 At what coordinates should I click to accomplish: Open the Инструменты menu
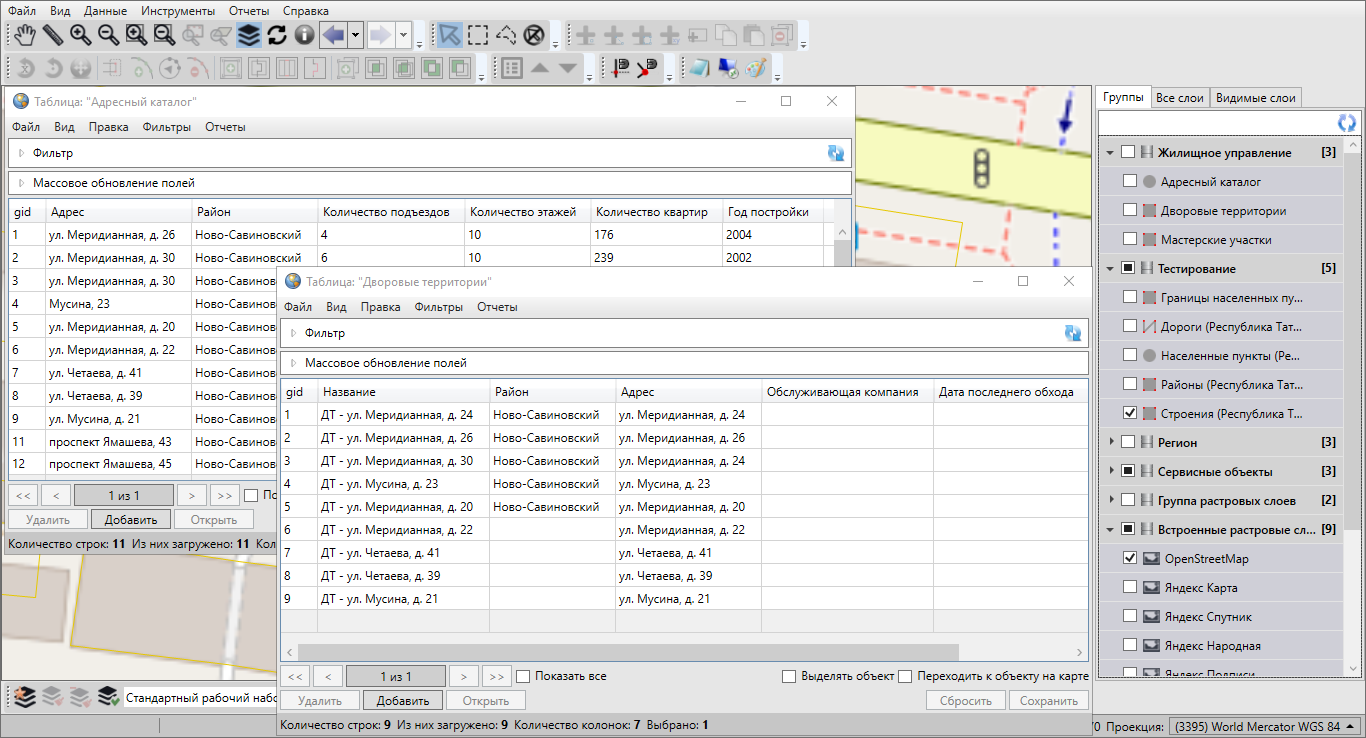177,11
